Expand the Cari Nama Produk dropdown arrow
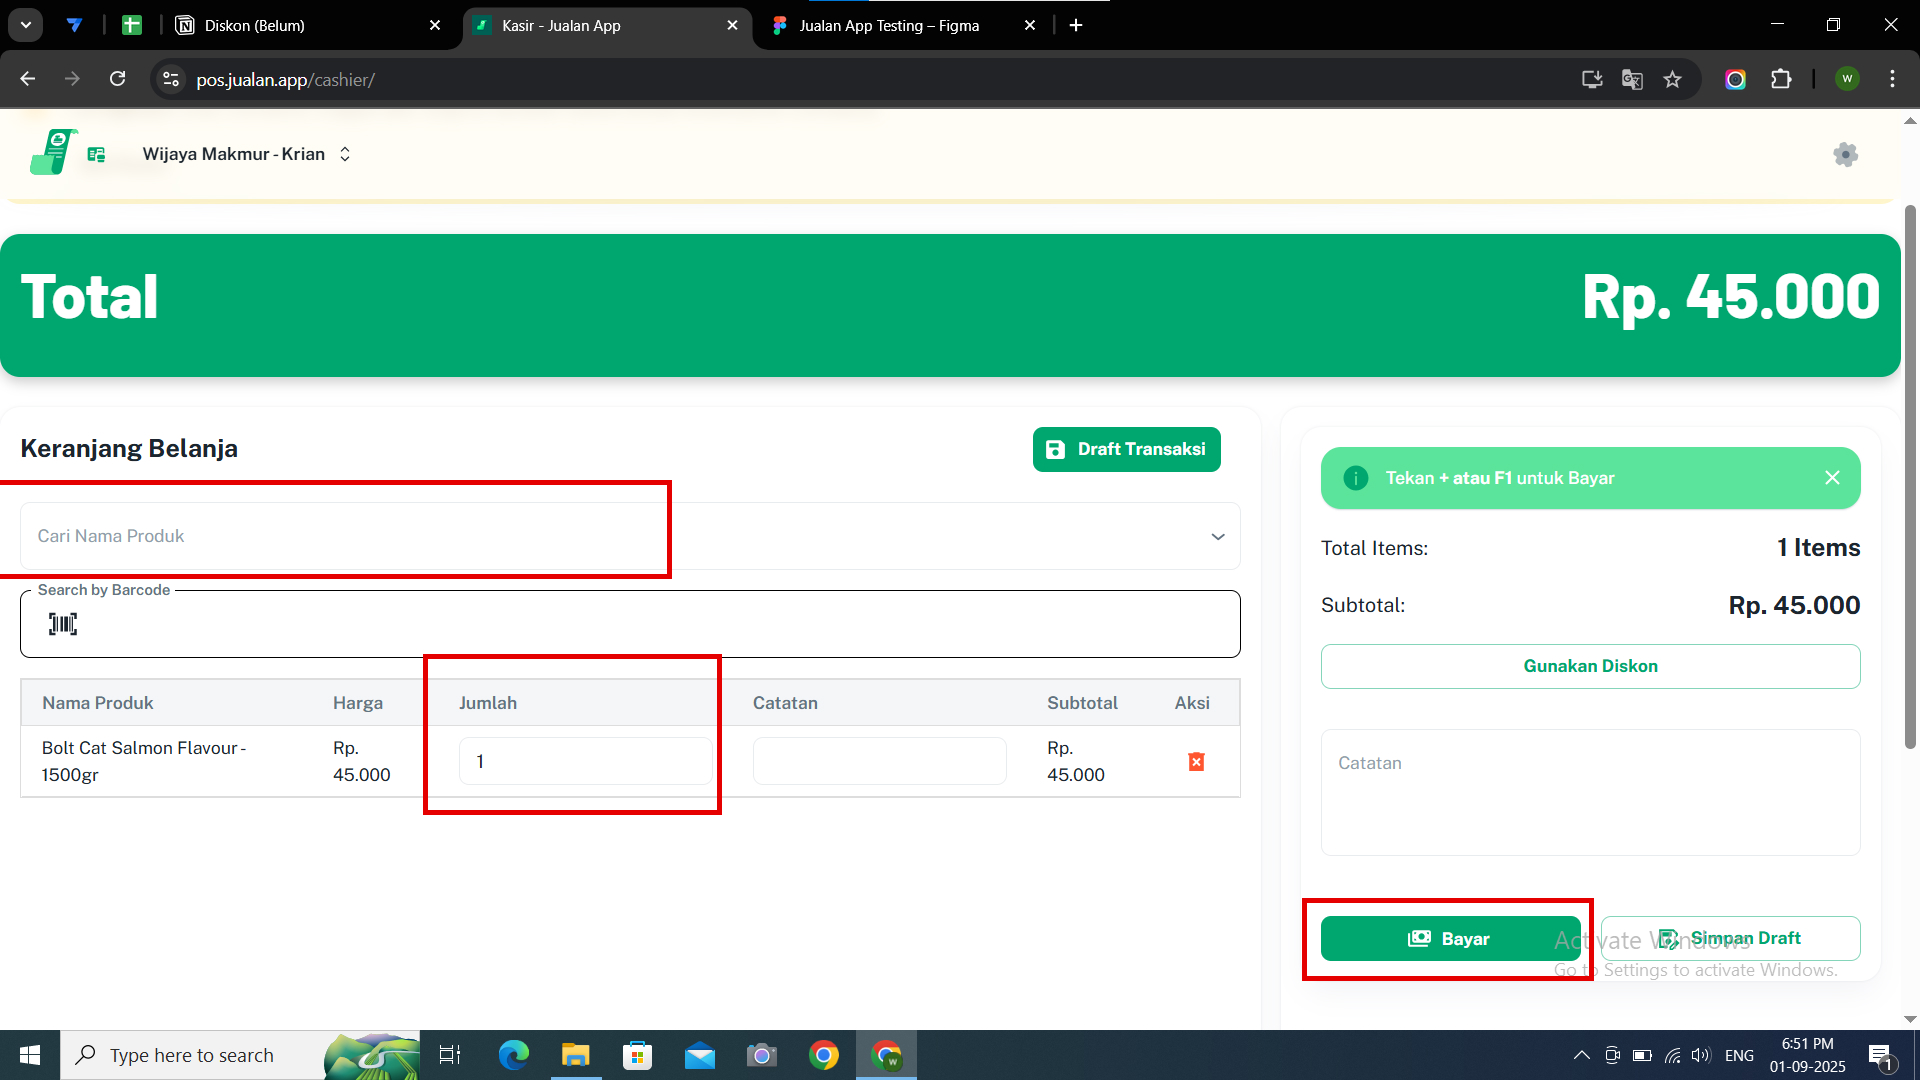The width and height of the screenshot is (1920, 1080). (x=1217, y=537)
